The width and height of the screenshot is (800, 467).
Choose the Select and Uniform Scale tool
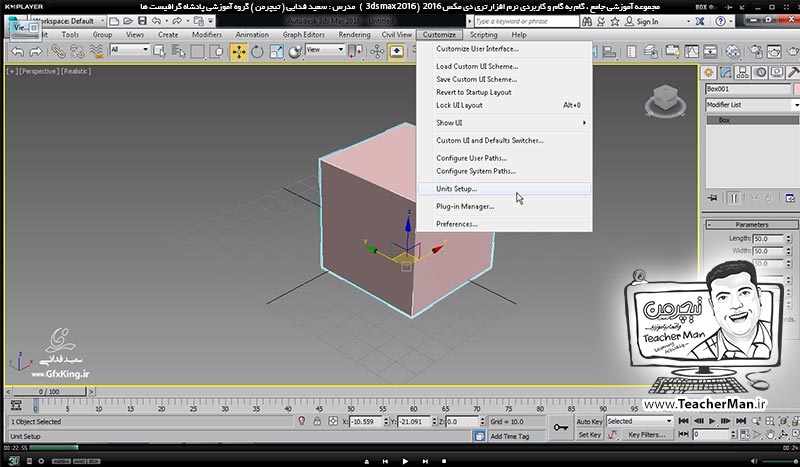click(x=276, y=52)
